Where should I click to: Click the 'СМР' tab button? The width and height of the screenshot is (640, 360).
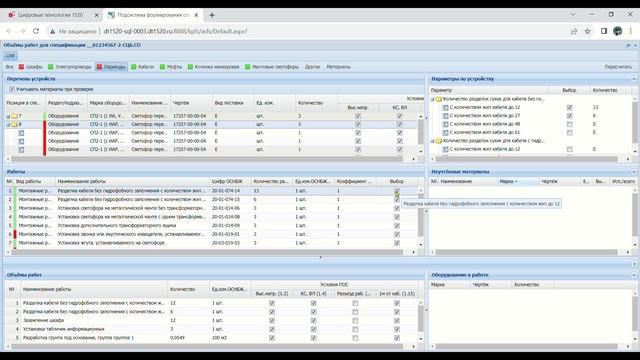pos(10,56)
